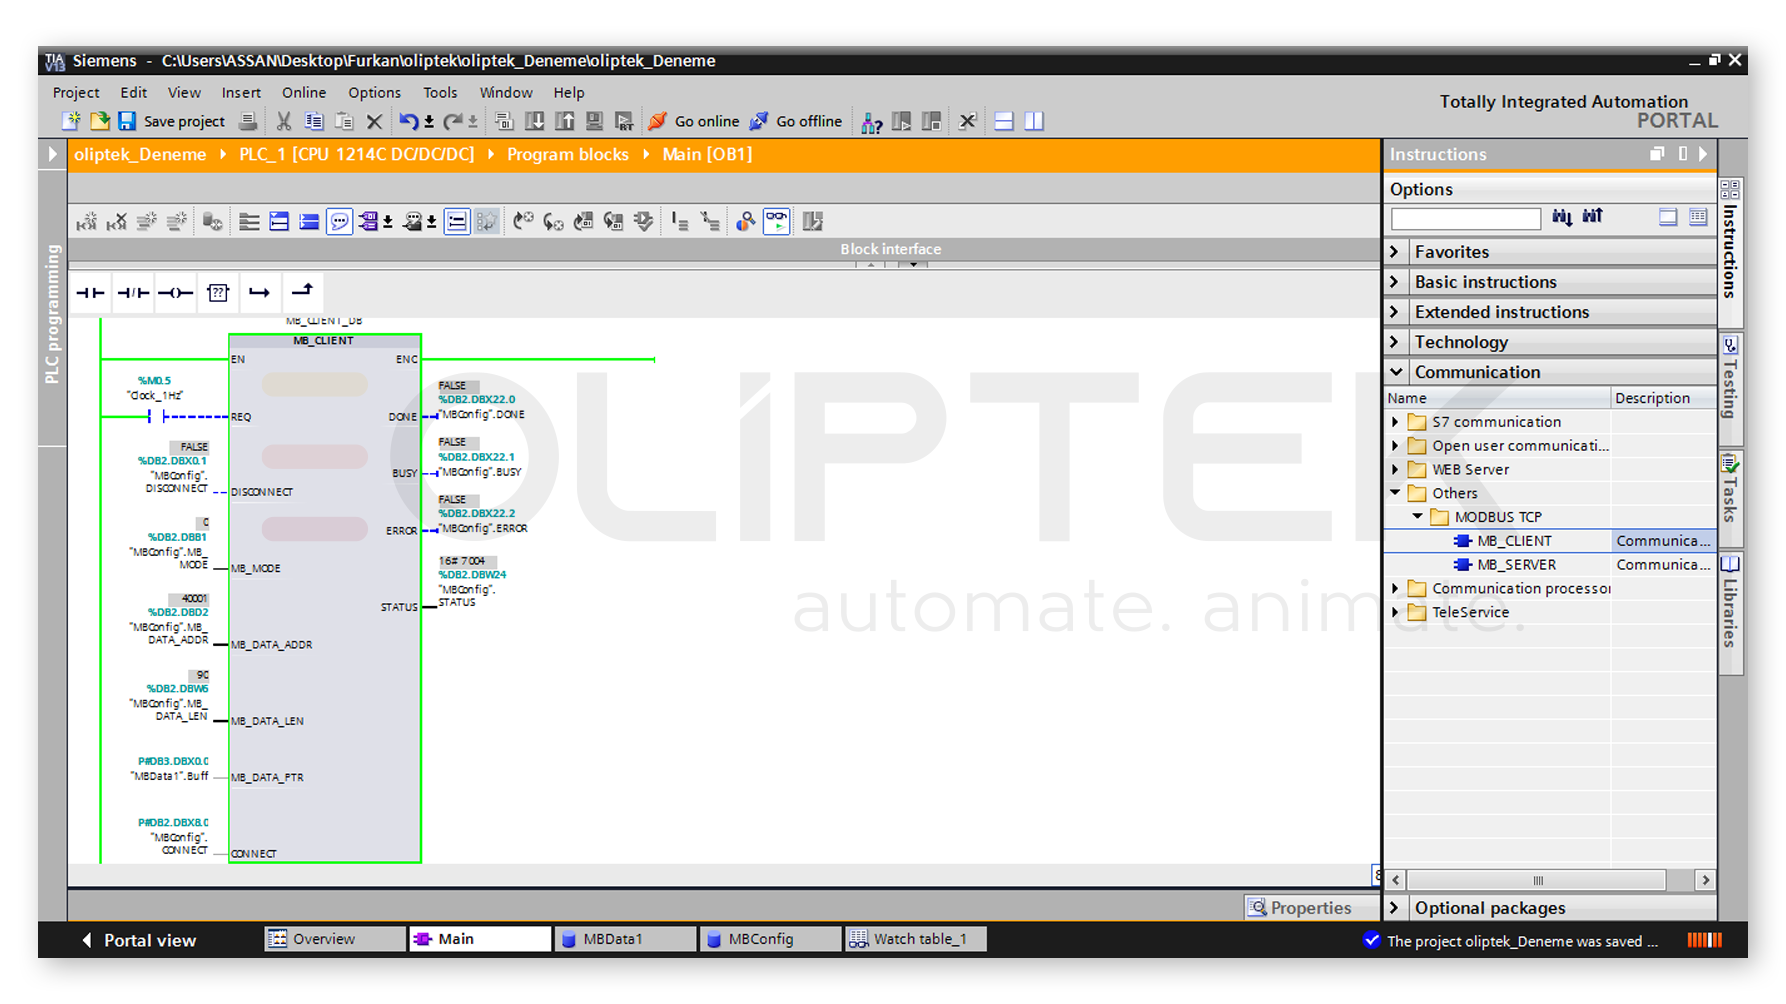Image resolution: width=1786 pixels, height=1004 pixels.
Task: Expand the S7 communication folder
Action: click(x=1396, y=422)
